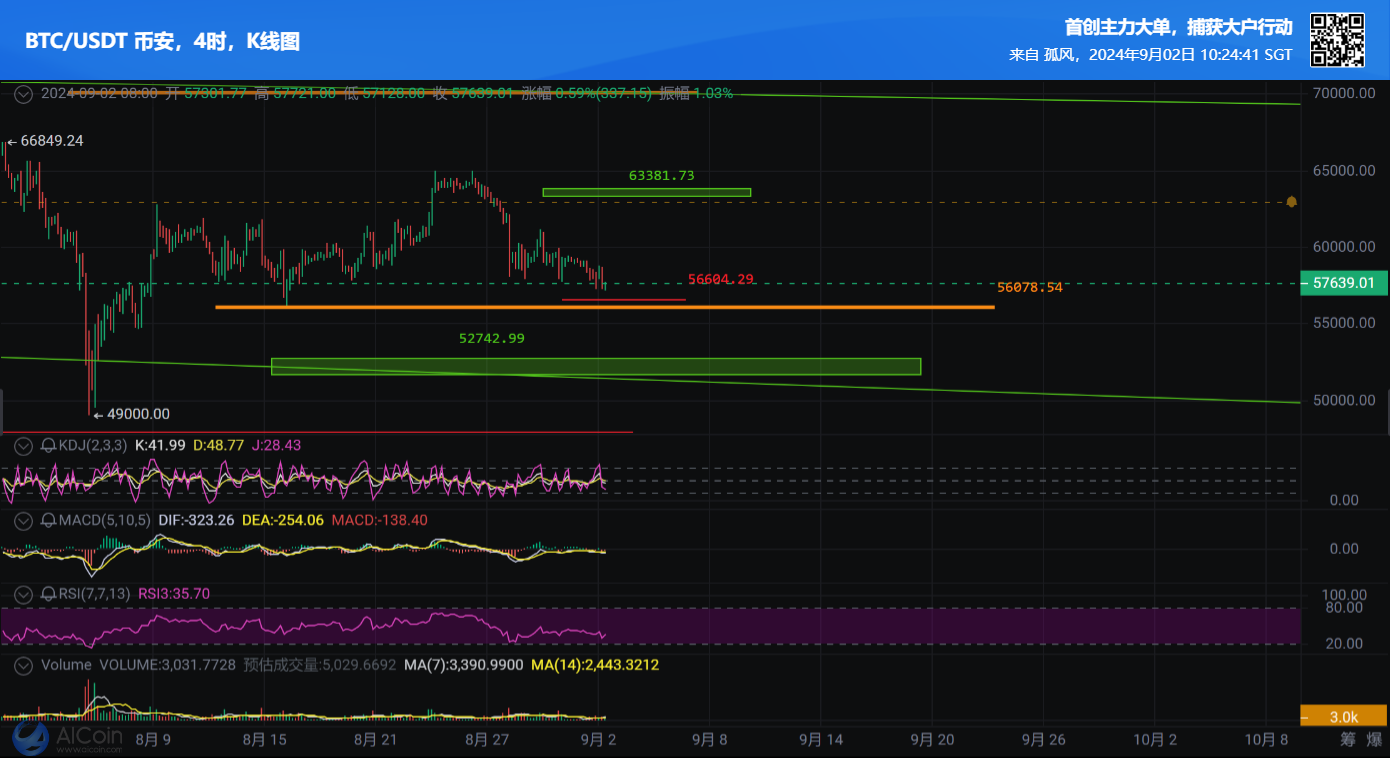
Task: Select the green 52742.99 support zone rectangle
Action: click(595, 366)
